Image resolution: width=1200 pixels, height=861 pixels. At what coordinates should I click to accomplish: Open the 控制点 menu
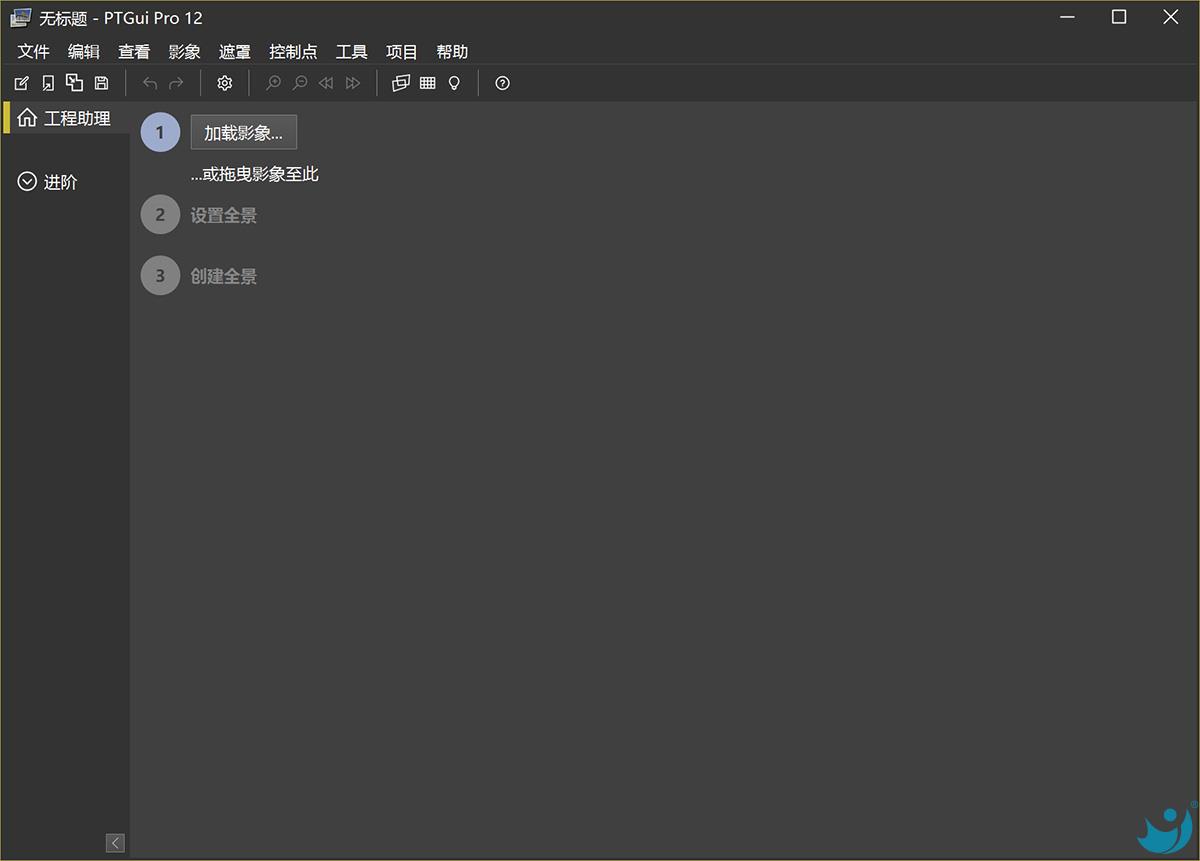click(x=293, y=52)
